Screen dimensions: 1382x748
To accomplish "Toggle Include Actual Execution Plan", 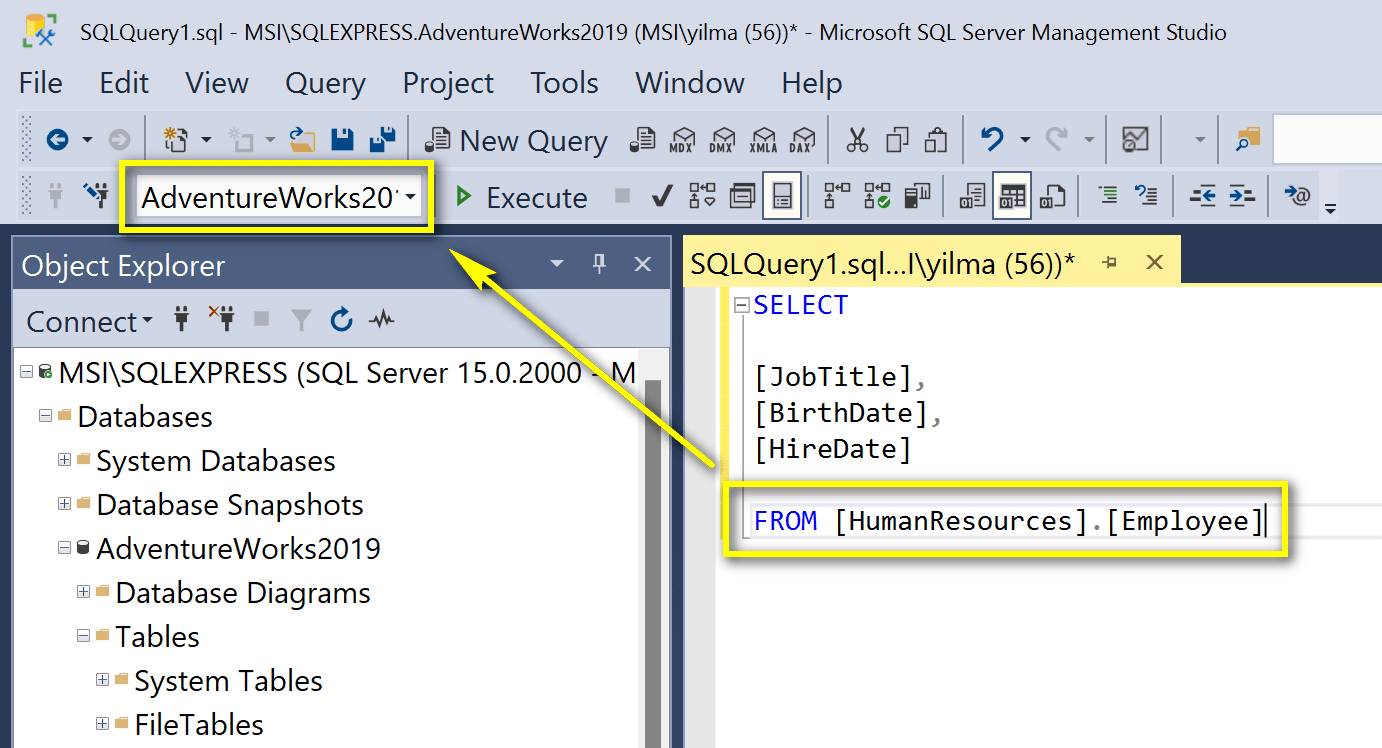I will pos(837,196).
